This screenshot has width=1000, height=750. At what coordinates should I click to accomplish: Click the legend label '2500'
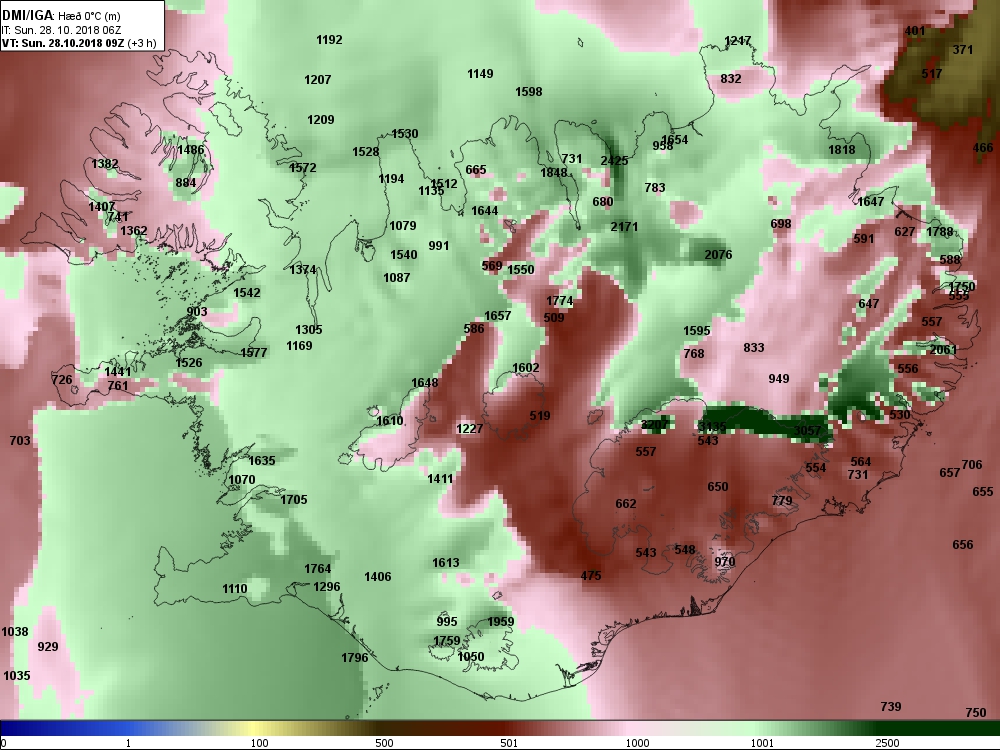(886, 743)
